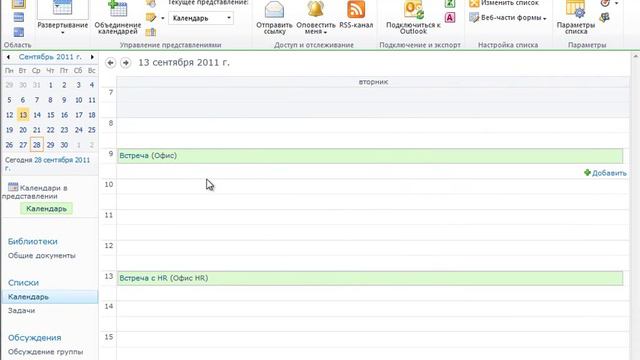Click the Добавить add event link
Viewport: 640px width, 360px height.
609,173
